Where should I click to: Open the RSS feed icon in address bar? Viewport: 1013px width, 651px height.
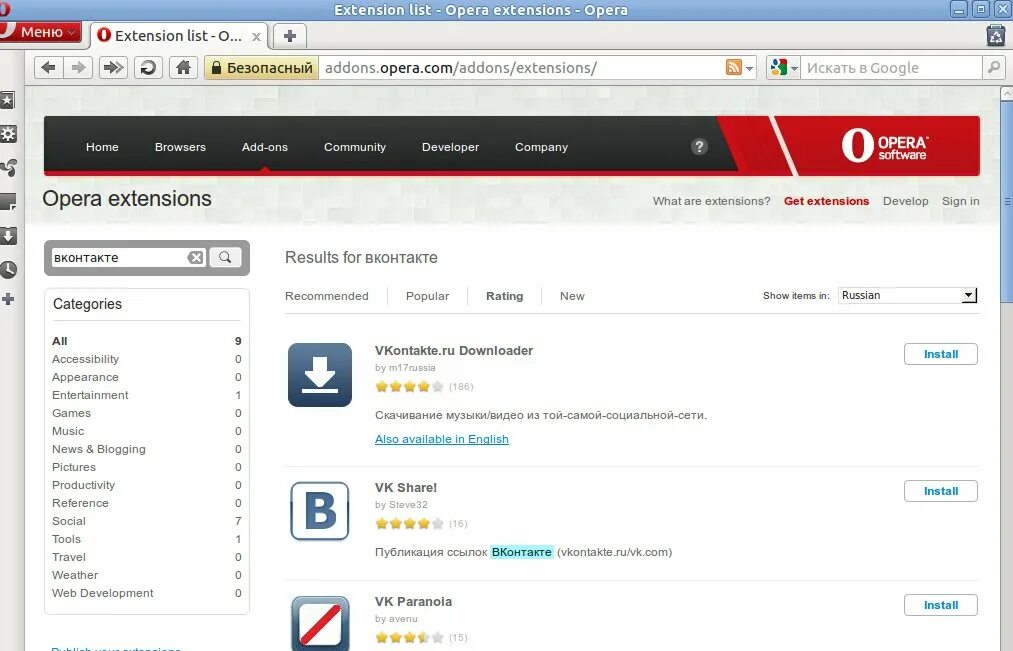pos(733,67)
